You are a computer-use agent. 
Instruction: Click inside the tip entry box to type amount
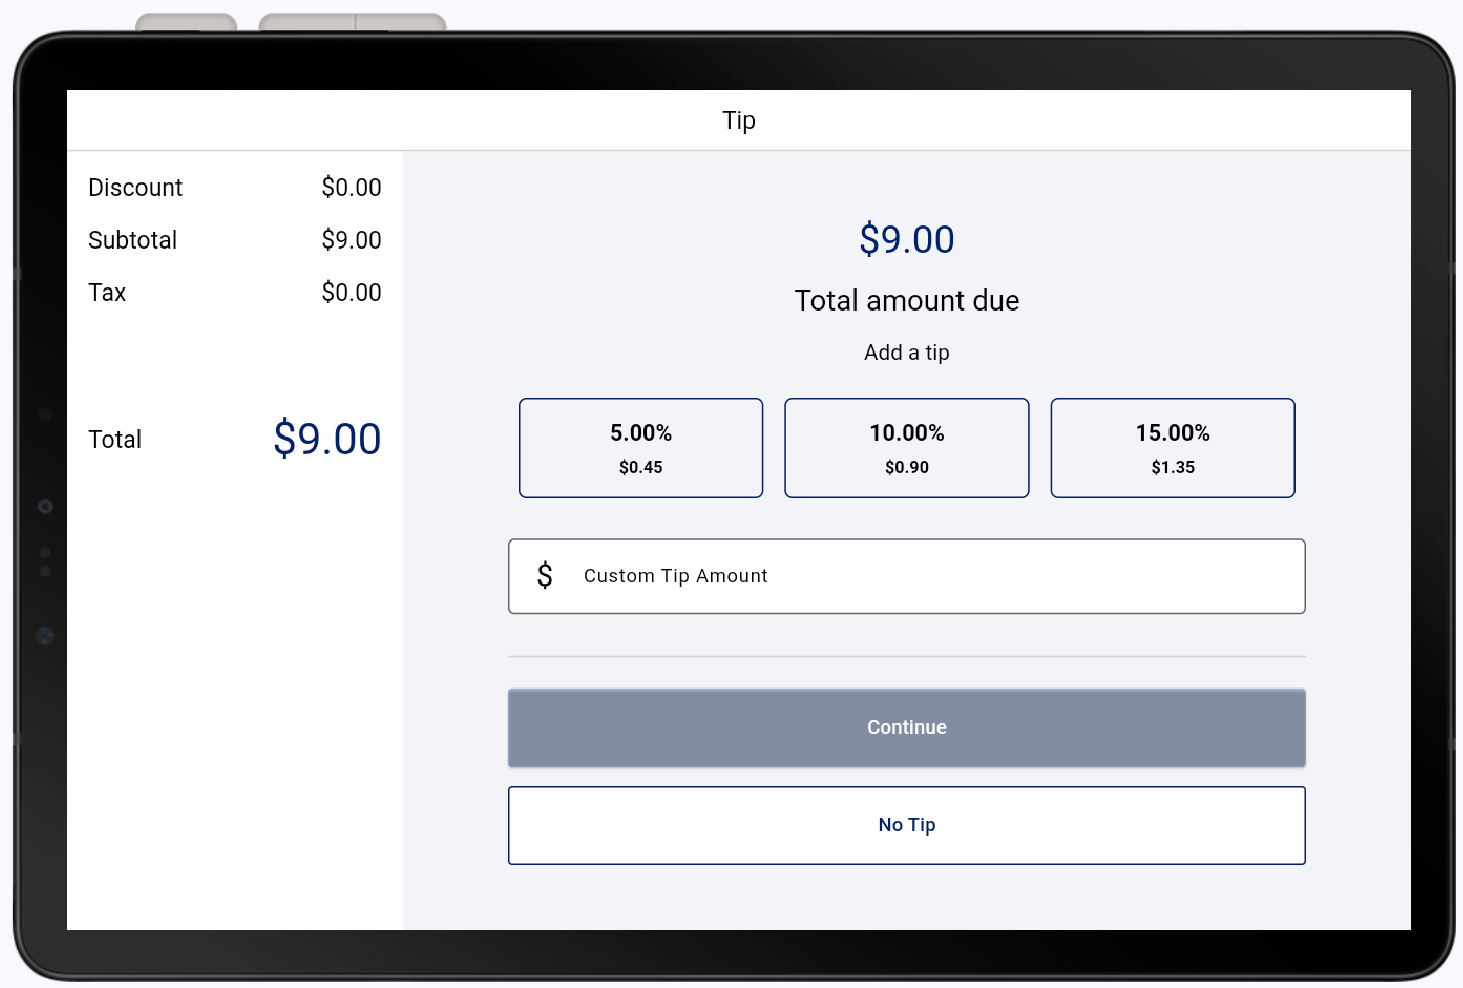(800, 576)
